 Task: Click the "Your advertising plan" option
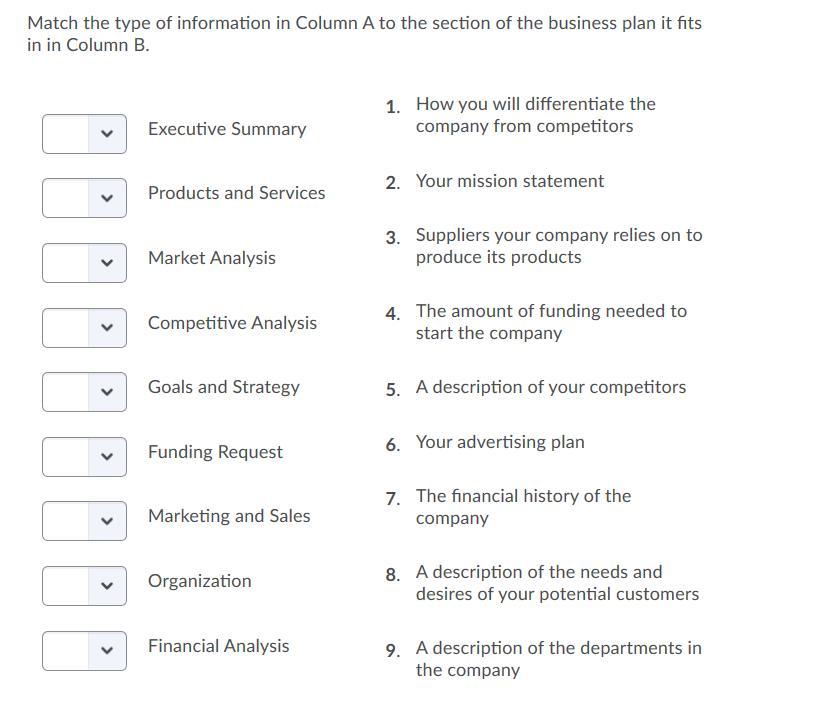[500, 442]
